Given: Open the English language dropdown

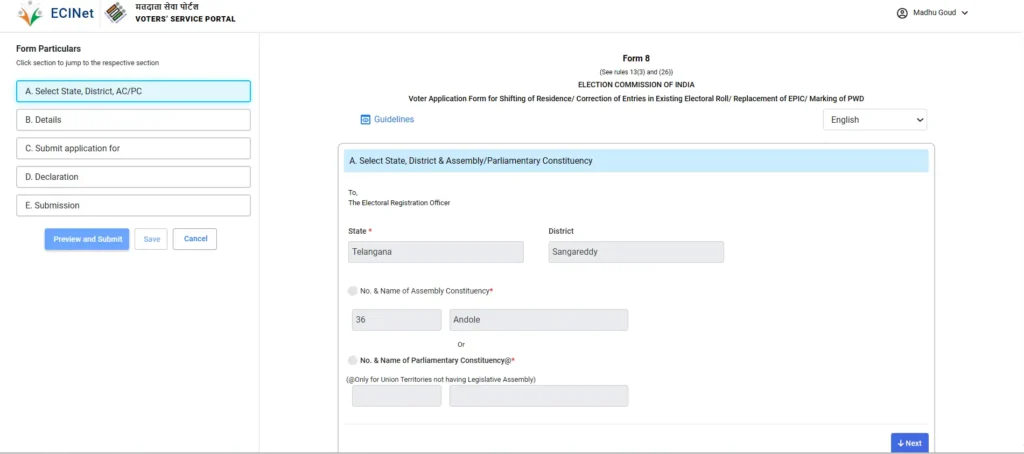Looking at the screenshot, I should (874, 120).
